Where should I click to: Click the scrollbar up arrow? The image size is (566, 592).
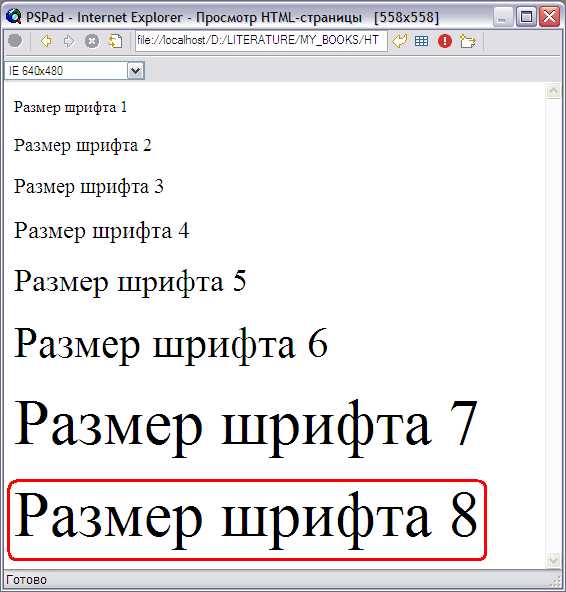click(554, 92)
